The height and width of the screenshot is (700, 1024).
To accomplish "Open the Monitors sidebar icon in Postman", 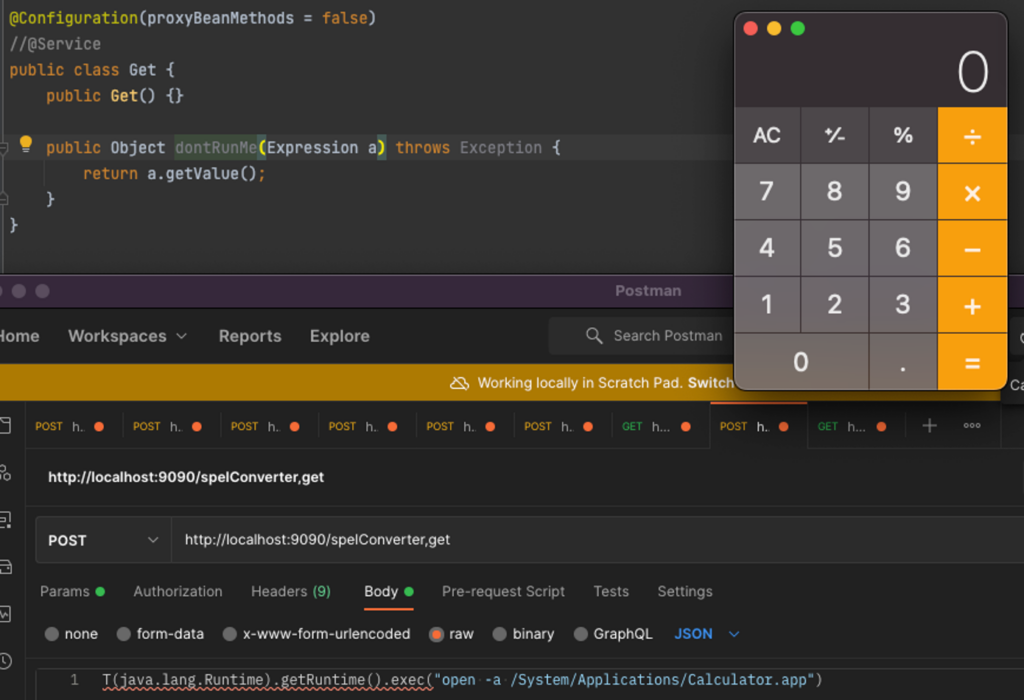I will click(x=5, y=614).
